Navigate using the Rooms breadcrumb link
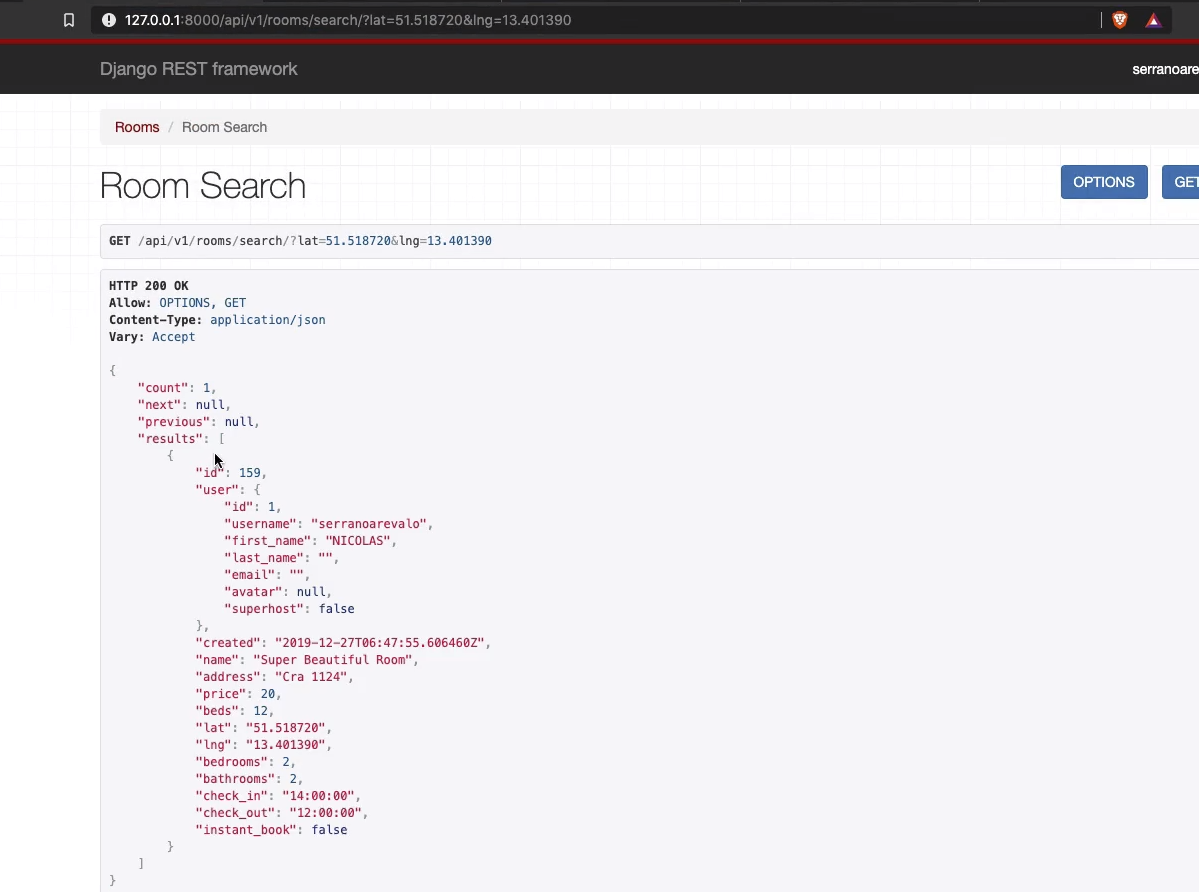Viewport: 1199px width, 892px height. [x=136, y=127]
